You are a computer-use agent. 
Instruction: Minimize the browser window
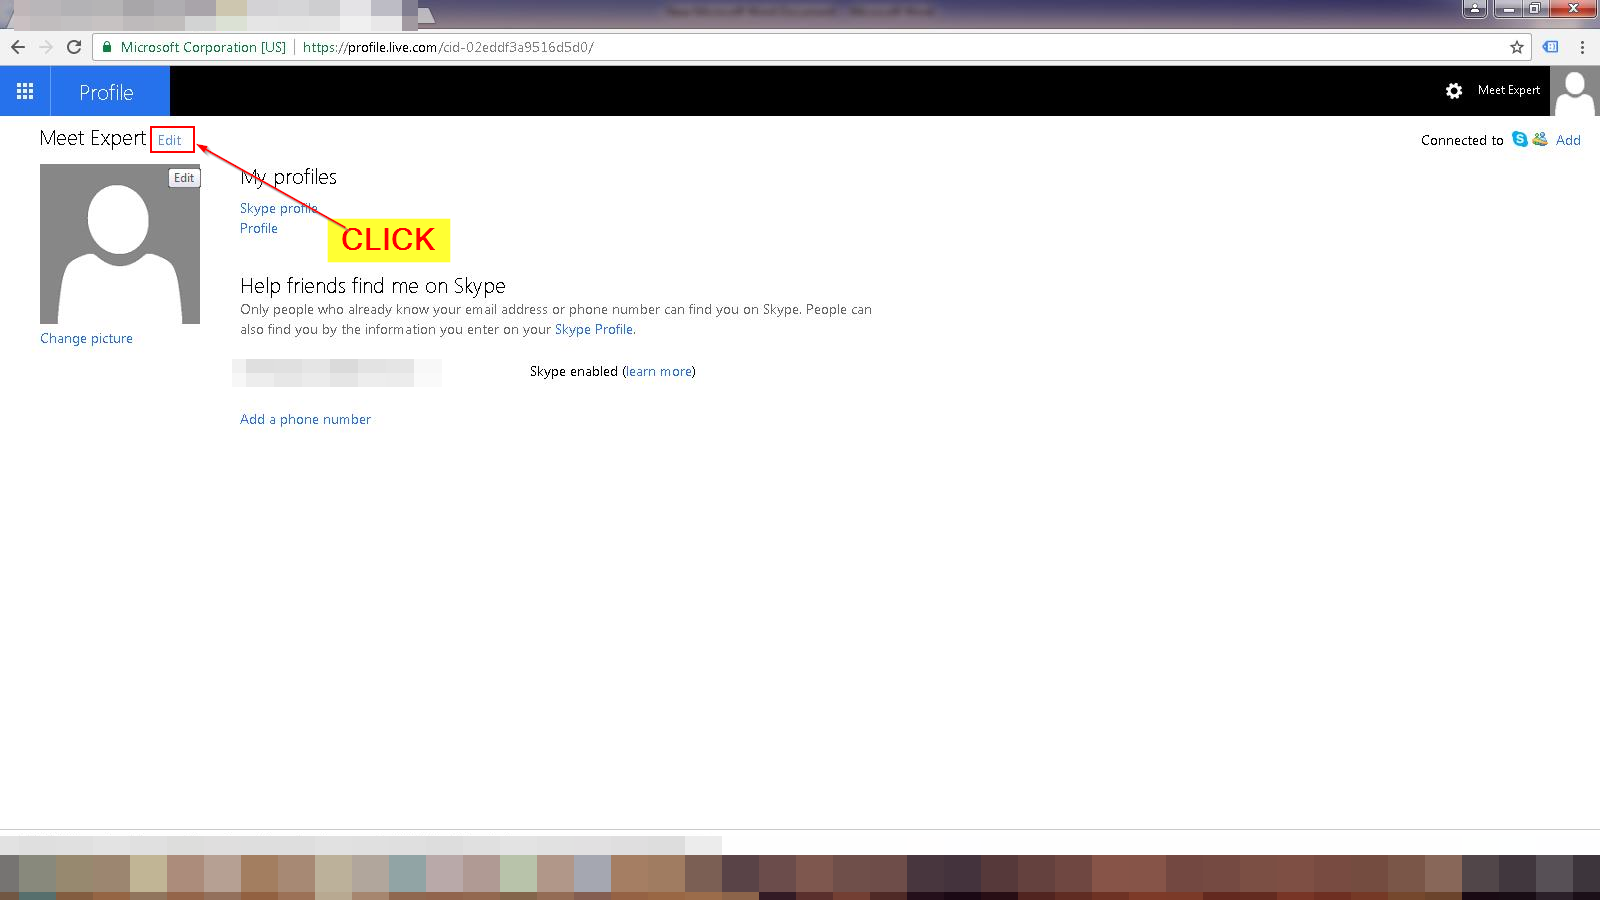(x=1507, y=9)
